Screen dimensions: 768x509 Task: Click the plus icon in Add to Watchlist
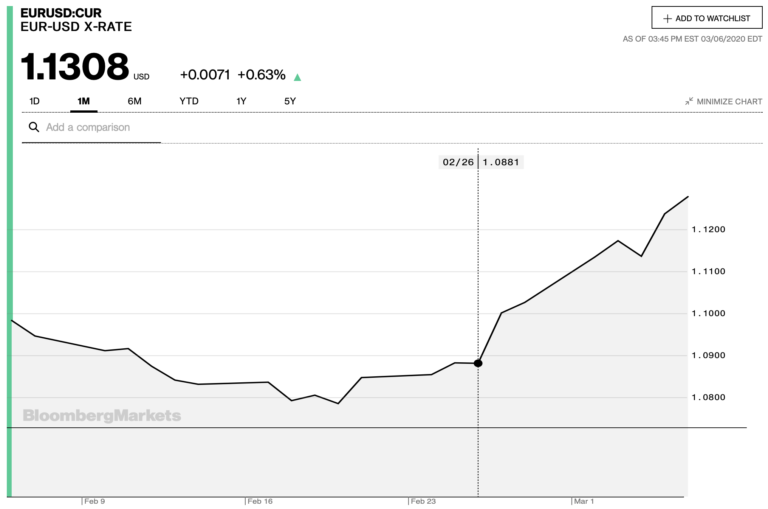point(667,18)
